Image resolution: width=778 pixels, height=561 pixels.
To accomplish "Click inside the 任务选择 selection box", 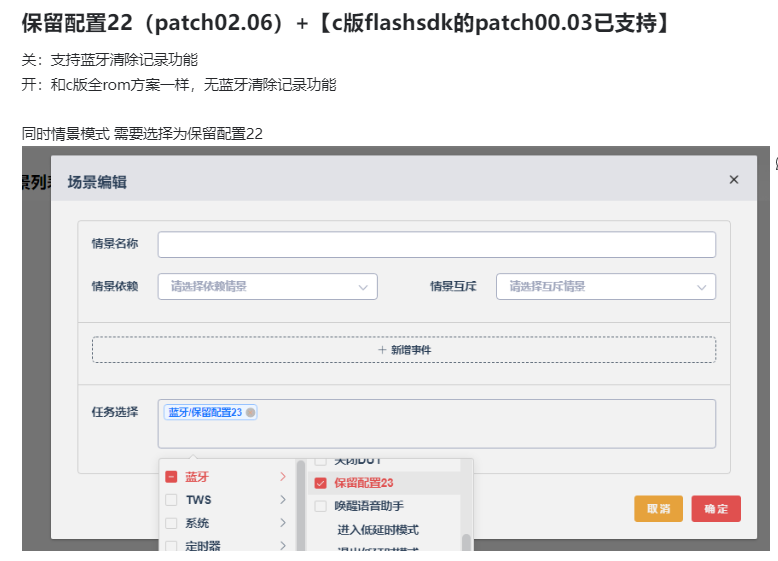I will (437, 424).
